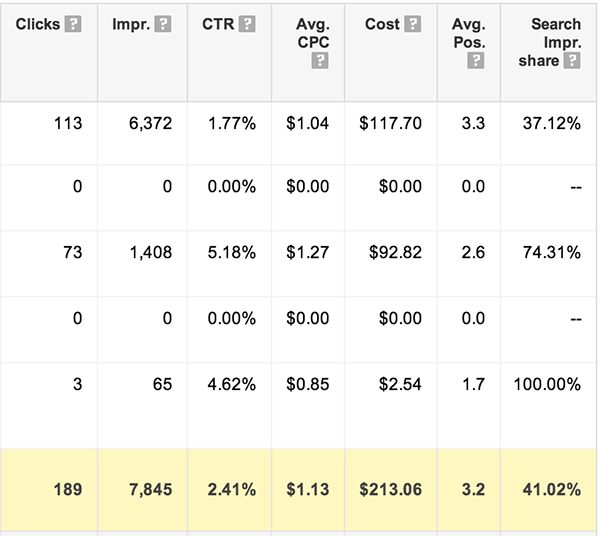Click the 3.3 average position value

coord(473,124)
